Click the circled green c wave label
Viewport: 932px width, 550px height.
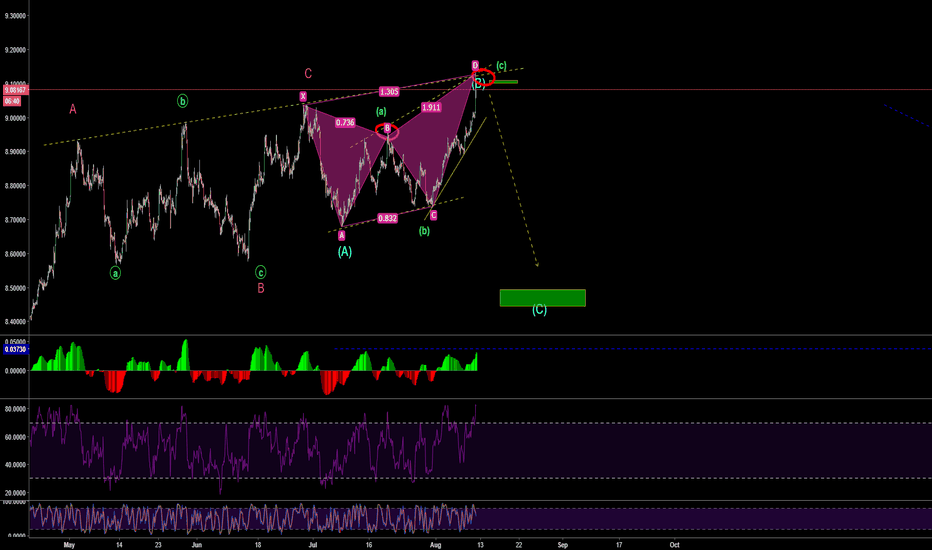260,272
